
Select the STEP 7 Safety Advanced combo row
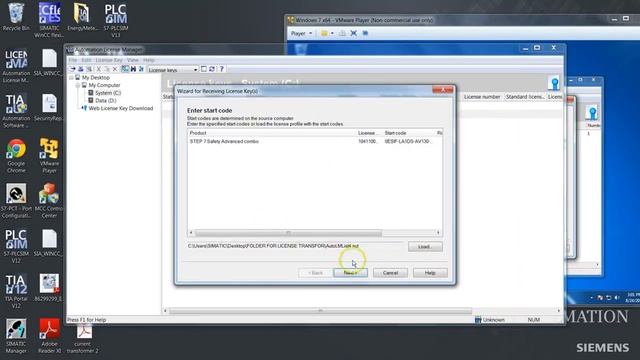click(x=315, y=141)
